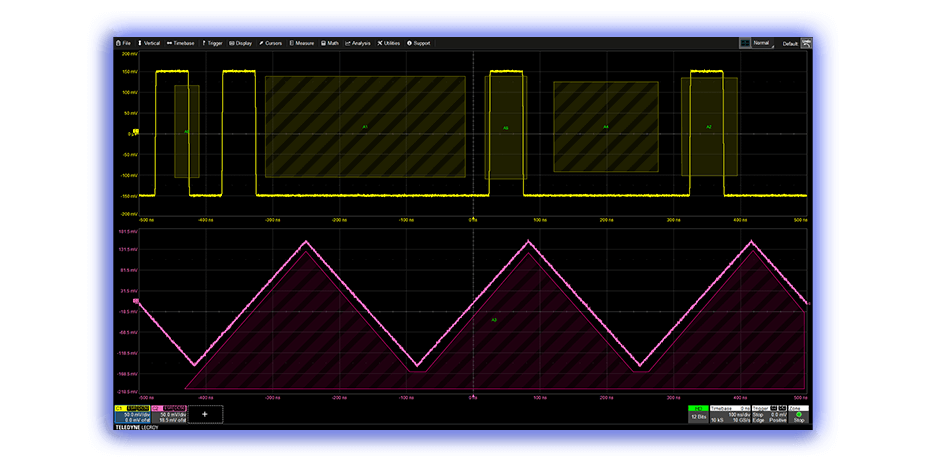Open the C2 channel descriptor box
This screenshot has height=467, width=926.
click(x=169, y=414)
